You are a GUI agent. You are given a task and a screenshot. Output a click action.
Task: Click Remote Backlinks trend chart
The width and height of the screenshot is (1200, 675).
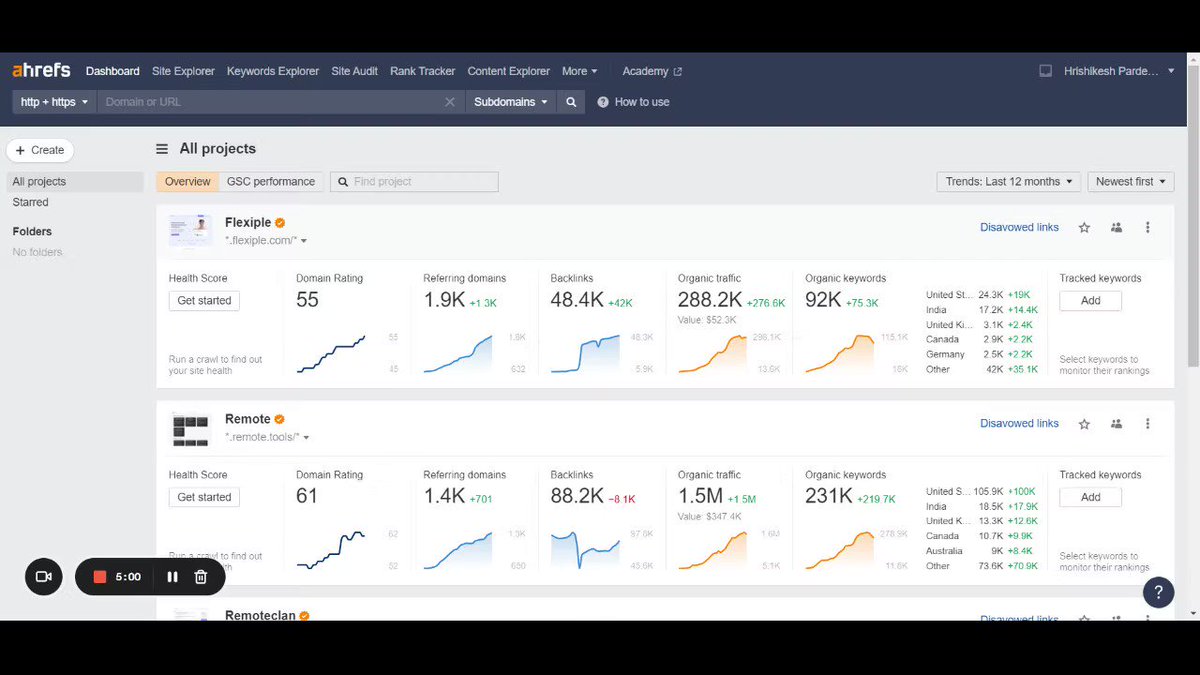tap(585, 550)
